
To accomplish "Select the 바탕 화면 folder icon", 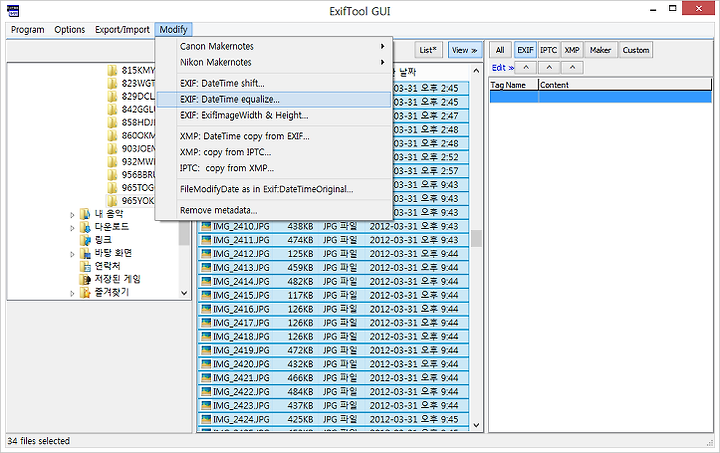I will tap(85, 253).
